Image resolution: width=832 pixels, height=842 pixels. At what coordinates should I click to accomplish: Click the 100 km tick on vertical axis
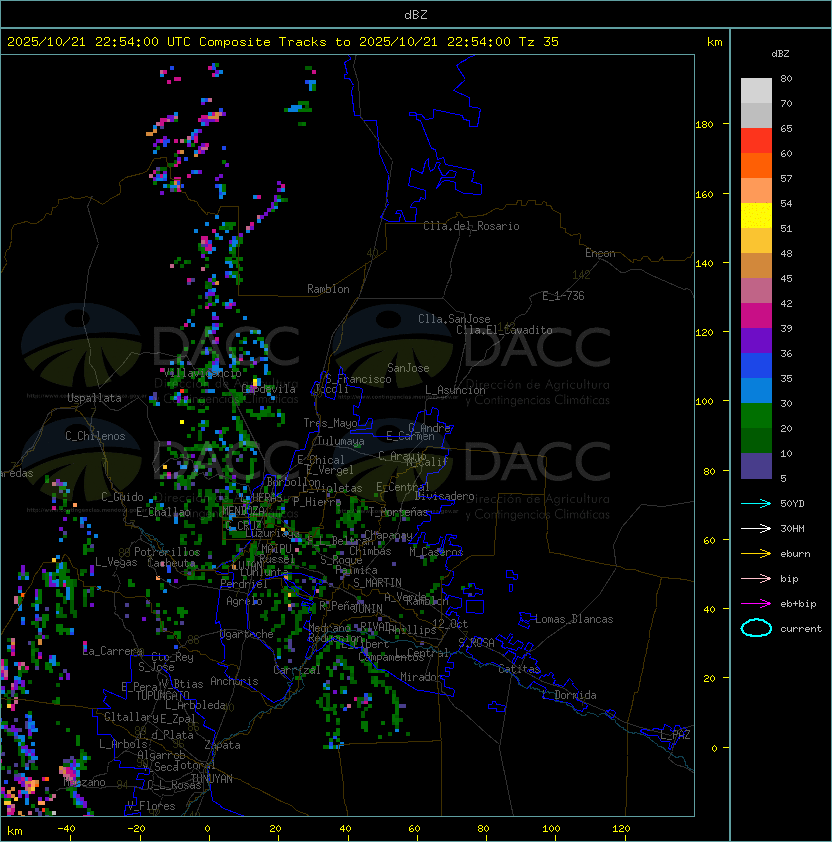coord(704,401)
